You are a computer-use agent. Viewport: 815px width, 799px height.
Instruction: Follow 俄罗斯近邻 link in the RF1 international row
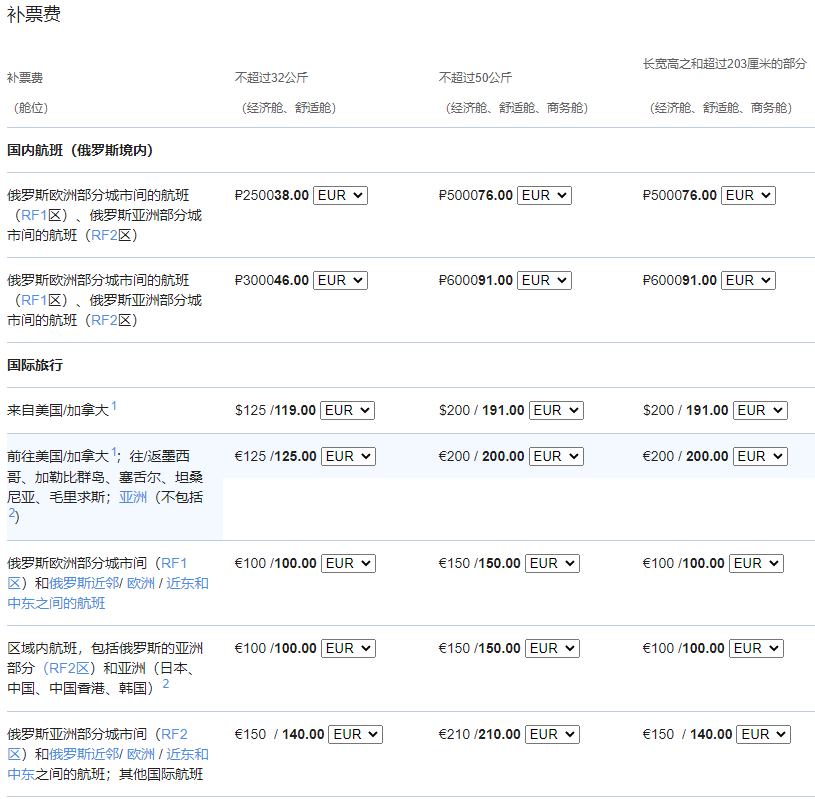(x=84, y=583)
